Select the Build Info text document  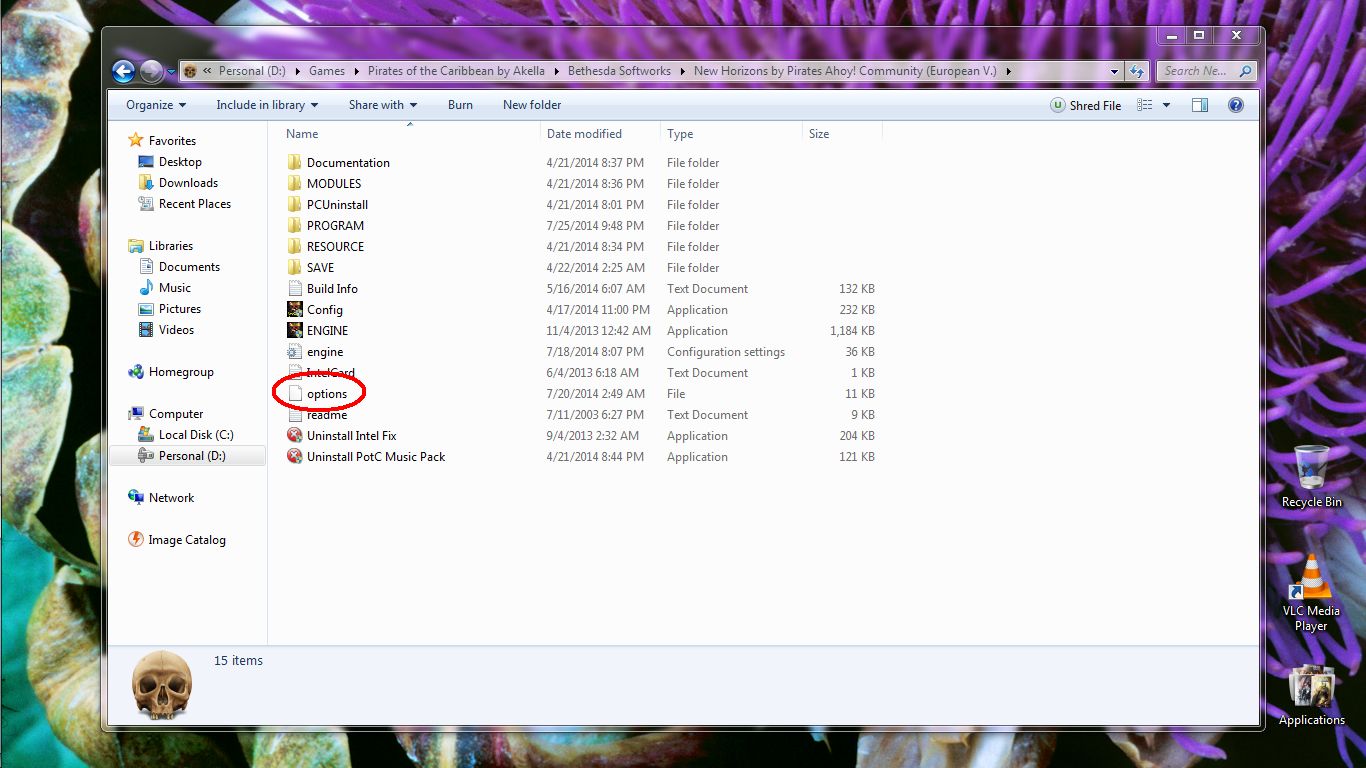point(332,289)
